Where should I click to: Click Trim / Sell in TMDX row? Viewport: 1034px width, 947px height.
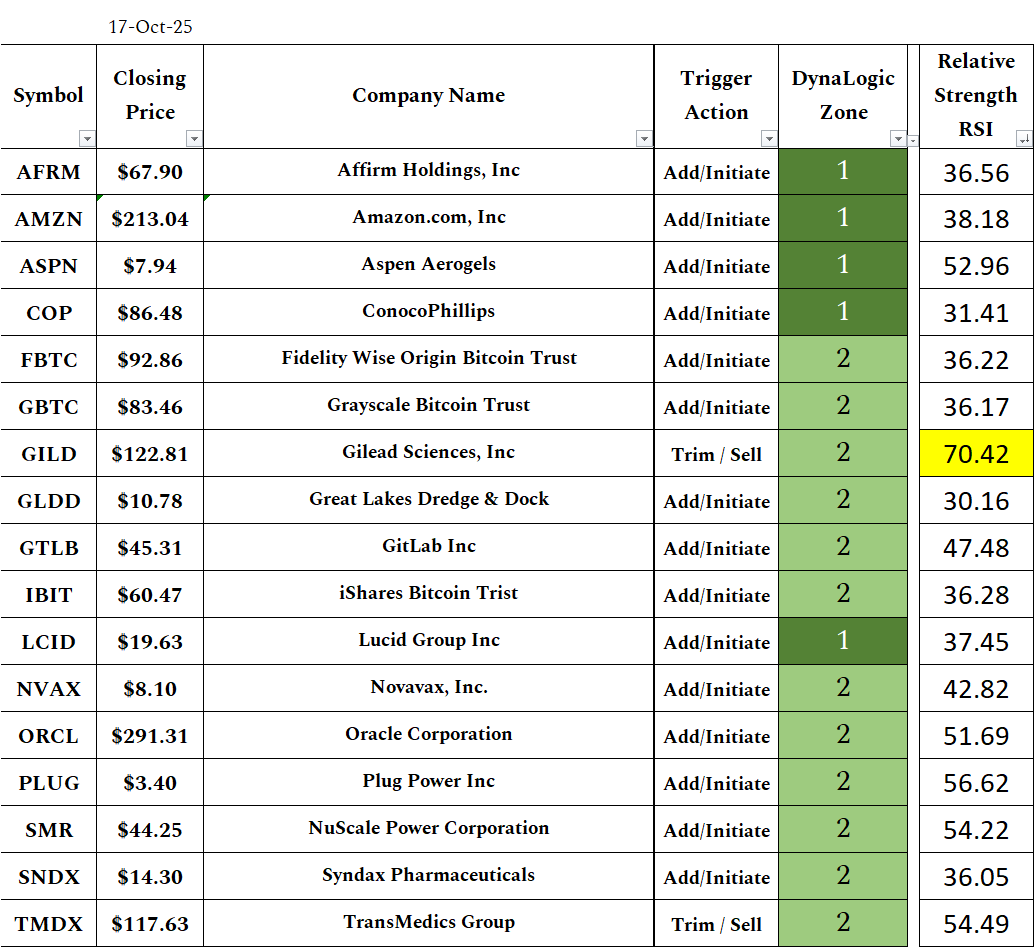click(x=716, y=924)
